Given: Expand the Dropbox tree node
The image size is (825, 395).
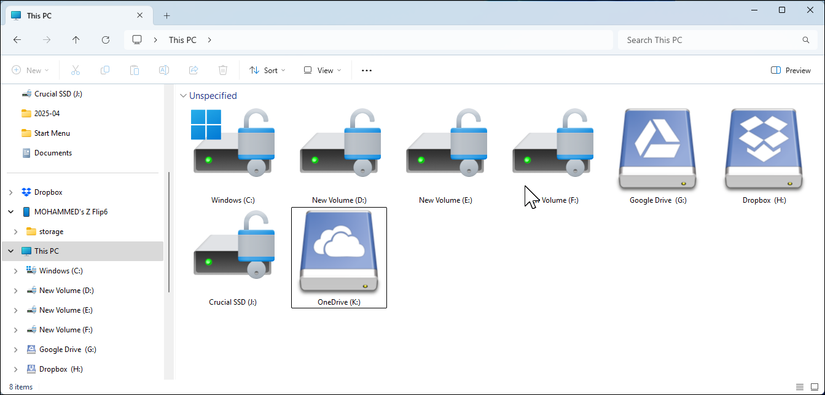Looking at the screenshot, I should pyautogui.click(x=11, y=193).
